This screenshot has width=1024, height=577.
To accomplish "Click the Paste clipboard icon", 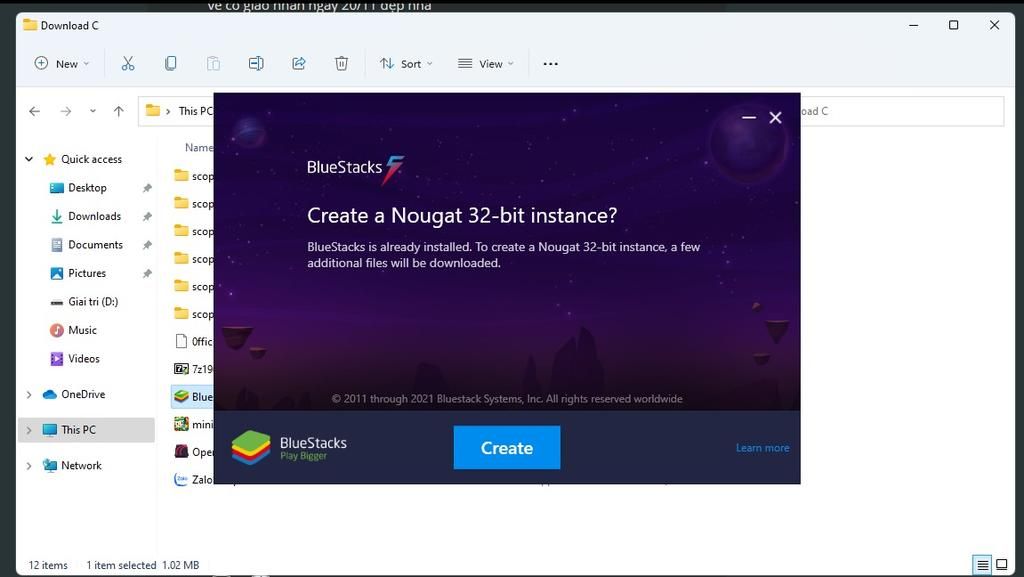I will (x=213, y=63).
